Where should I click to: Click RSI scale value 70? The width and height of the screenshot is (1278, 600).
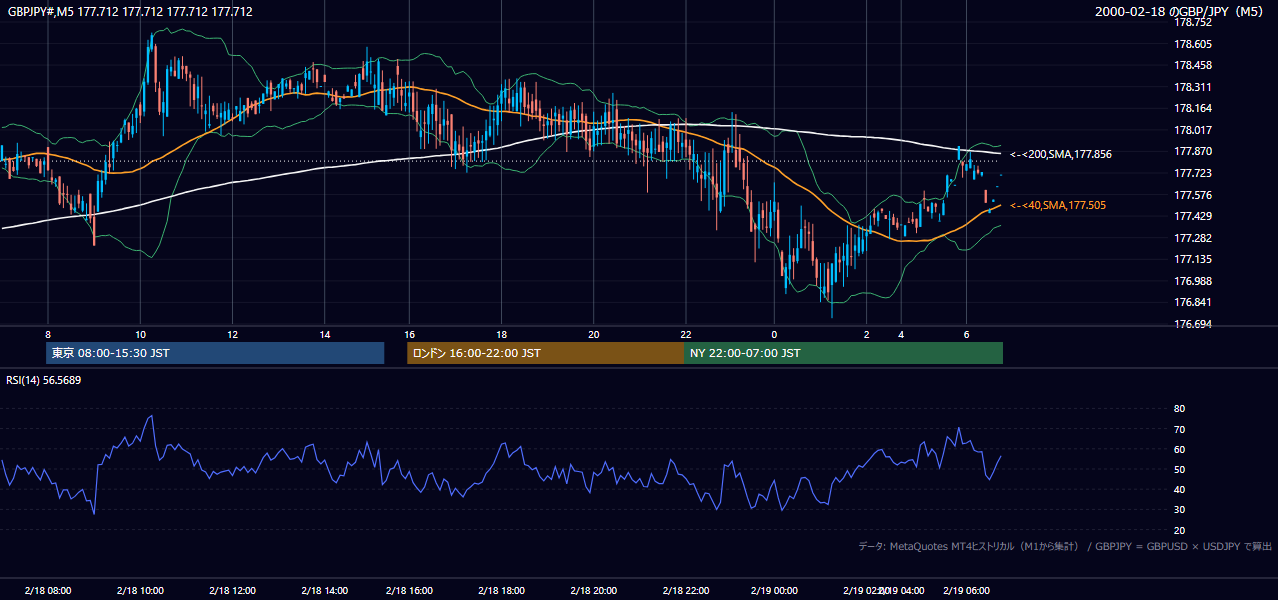[x=1180, y=429]
